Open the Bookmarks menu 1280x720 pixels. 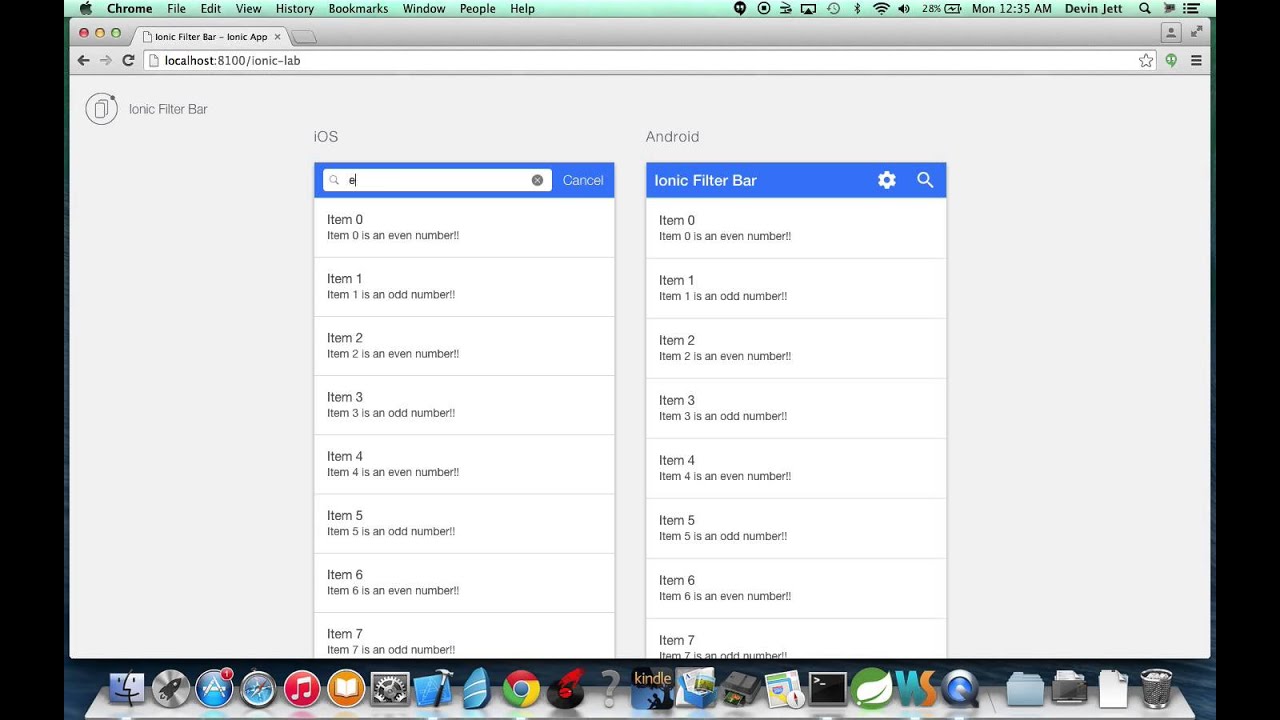tap(359, 8)
